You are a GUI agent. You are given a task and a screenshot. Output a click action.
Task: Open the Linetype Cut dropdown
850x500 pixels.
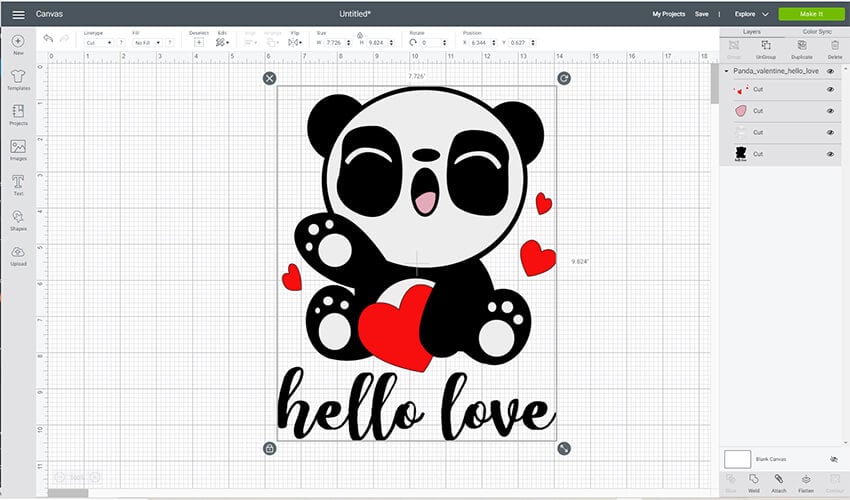(x=99, y=43)
